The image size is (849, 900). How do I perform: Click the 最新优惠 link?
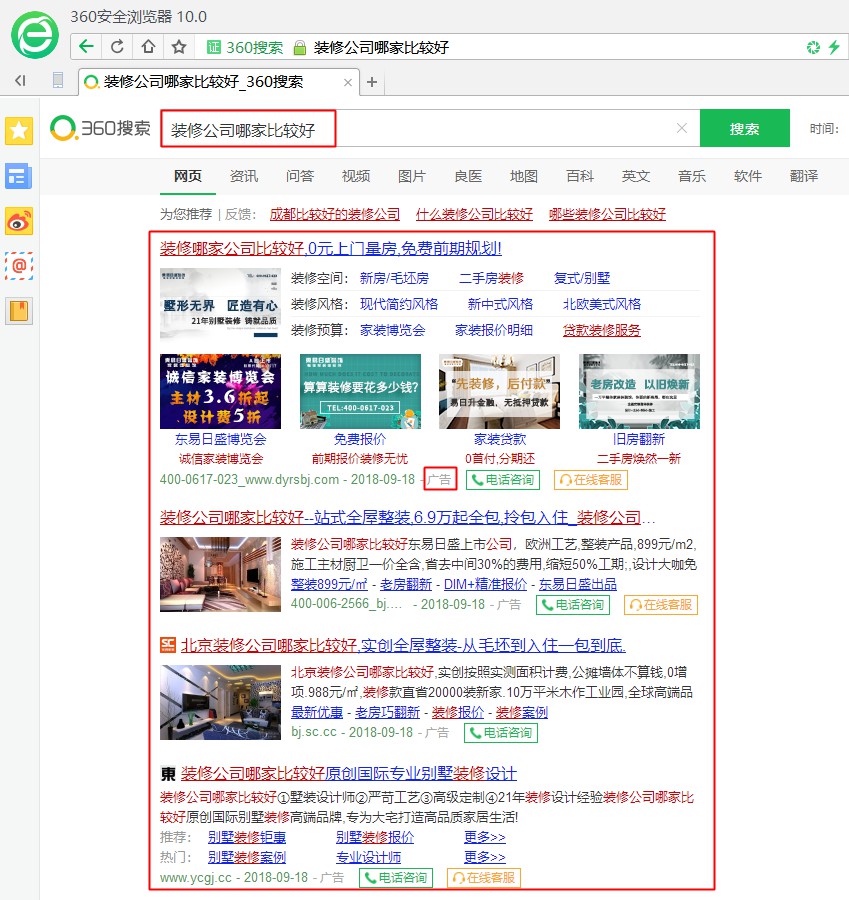tap(317, 712)
